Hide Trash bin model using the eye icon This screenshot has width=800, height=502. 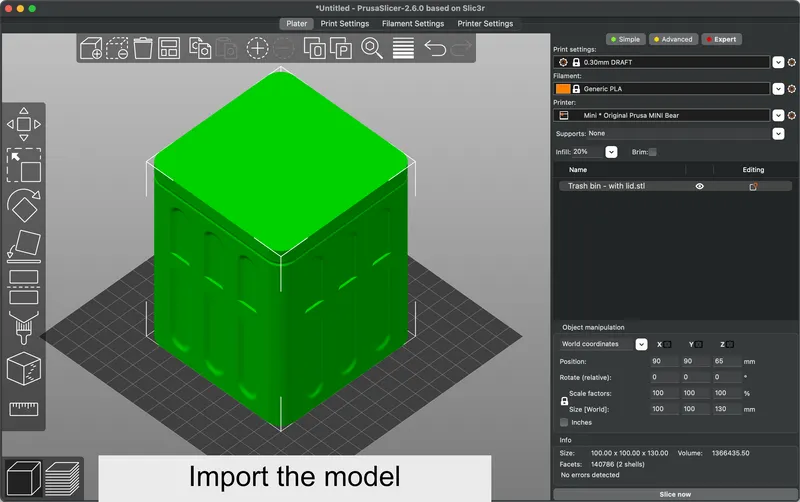(699, 186)
